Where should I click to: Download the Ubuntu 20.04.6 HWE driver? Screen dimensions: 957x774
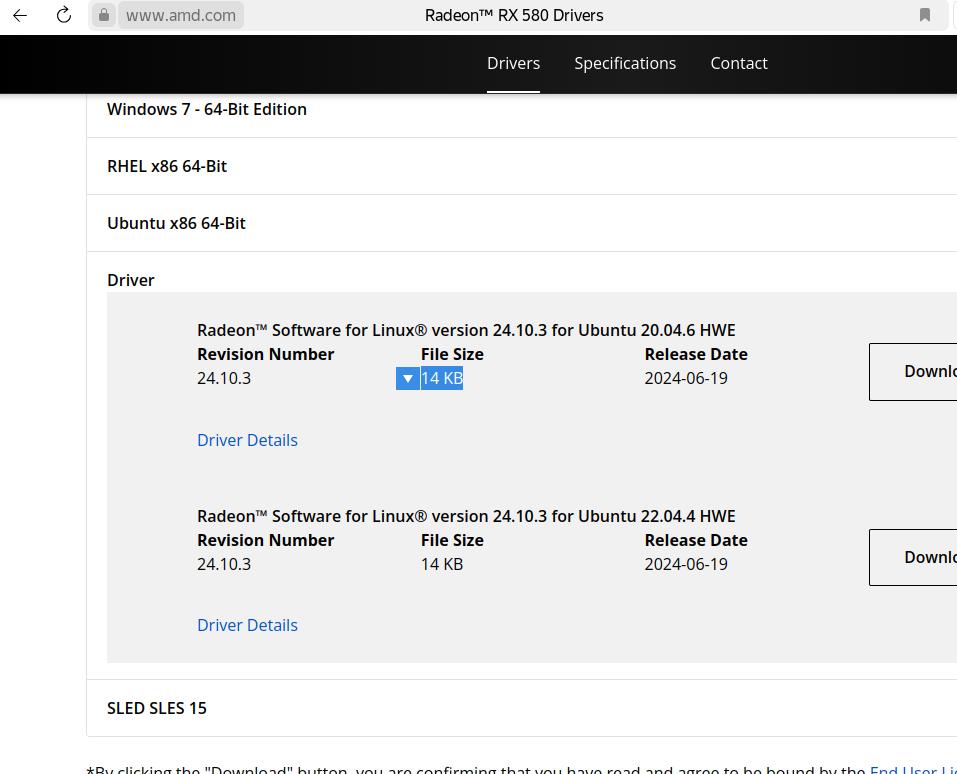pos(913,372)
